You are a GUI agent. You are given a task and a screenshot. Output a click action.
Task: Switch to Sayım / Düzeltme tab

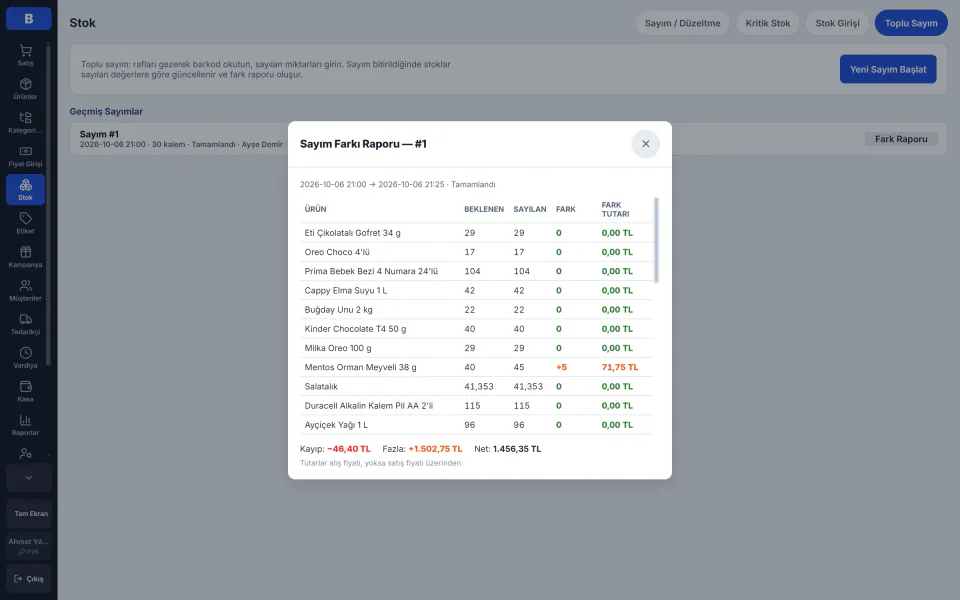pyautogui.click(x=682, y=23)
